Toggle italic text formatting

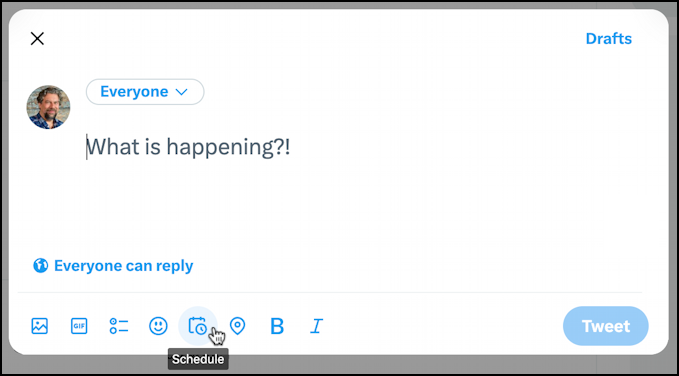click(317, 326)
